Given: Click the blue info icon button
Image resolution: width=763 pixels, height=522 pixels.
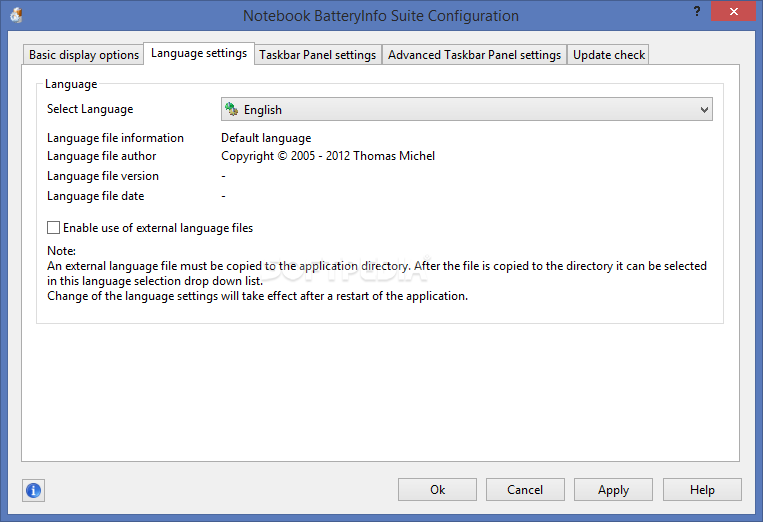Looking at the screenshot, I should (33, 490).
